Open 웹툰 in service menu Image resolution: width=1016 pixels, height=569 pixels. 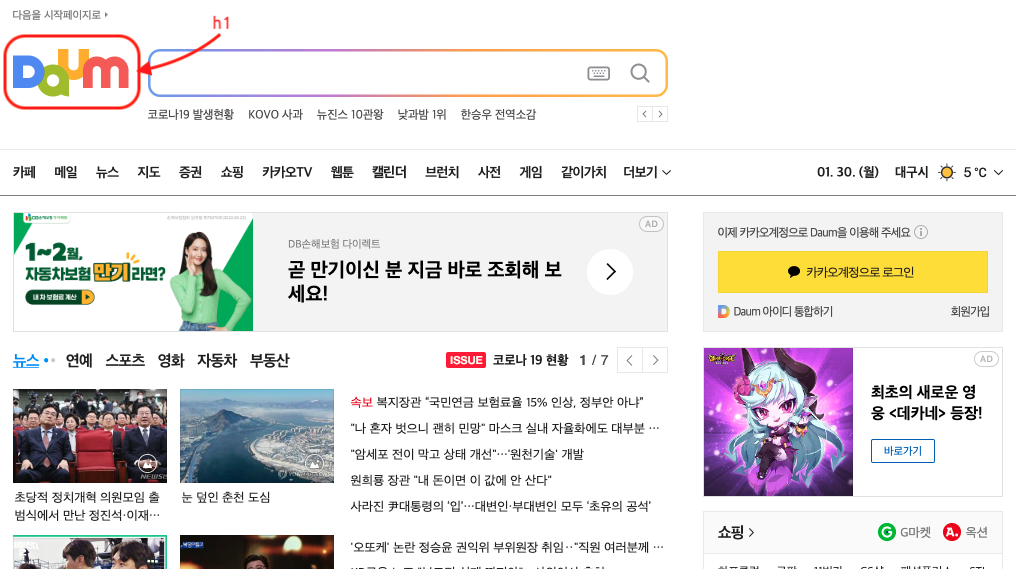342,172
